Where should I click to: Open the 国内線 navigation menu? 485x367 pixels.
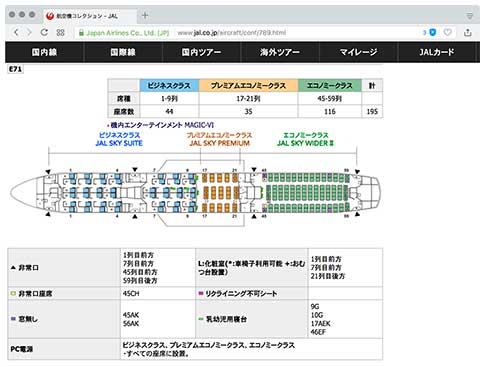[x=44, y=52]
